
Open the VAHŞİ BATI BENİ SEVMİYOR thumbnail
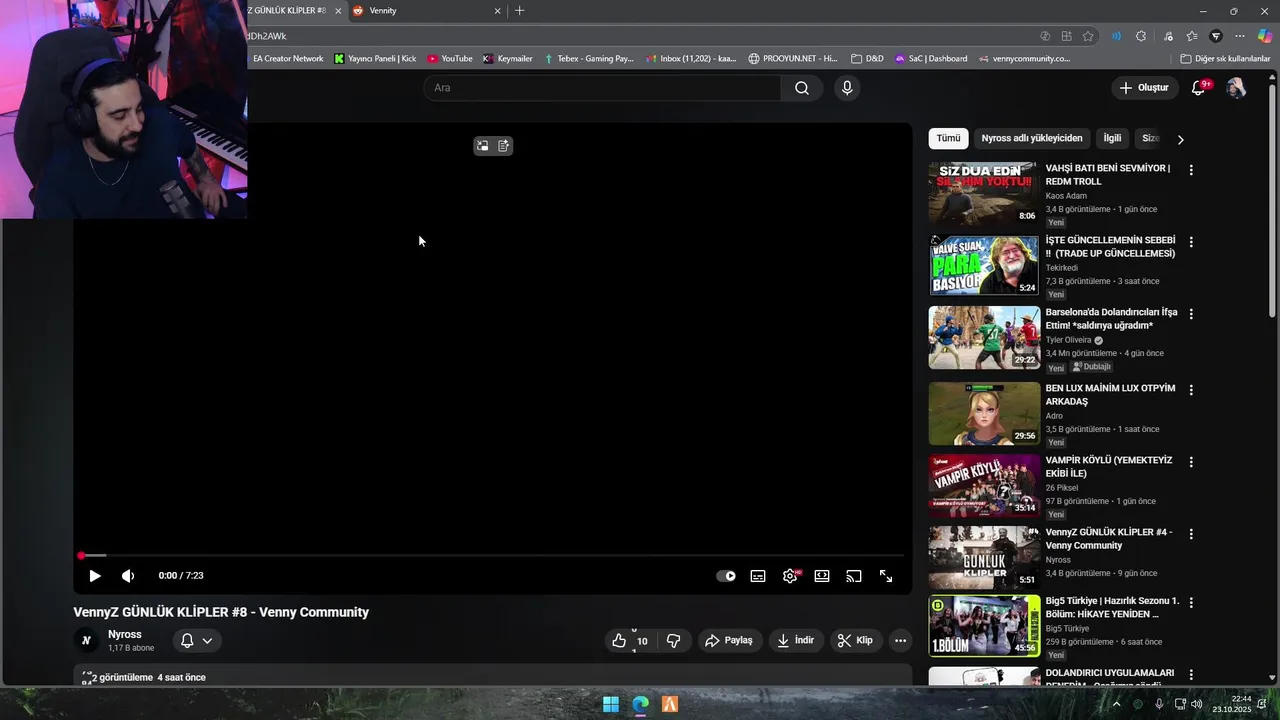tap(984, 194)
